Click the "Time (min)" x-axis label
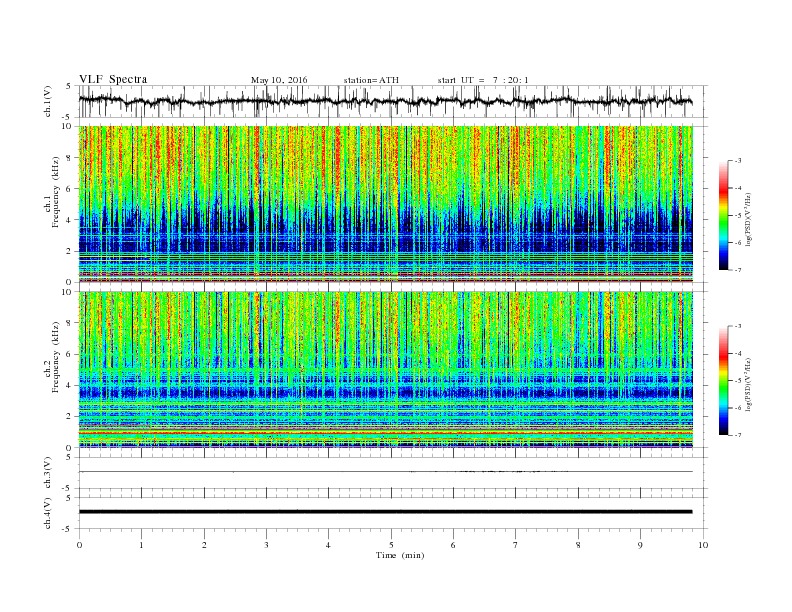792x612 pixels. (400, 555)
